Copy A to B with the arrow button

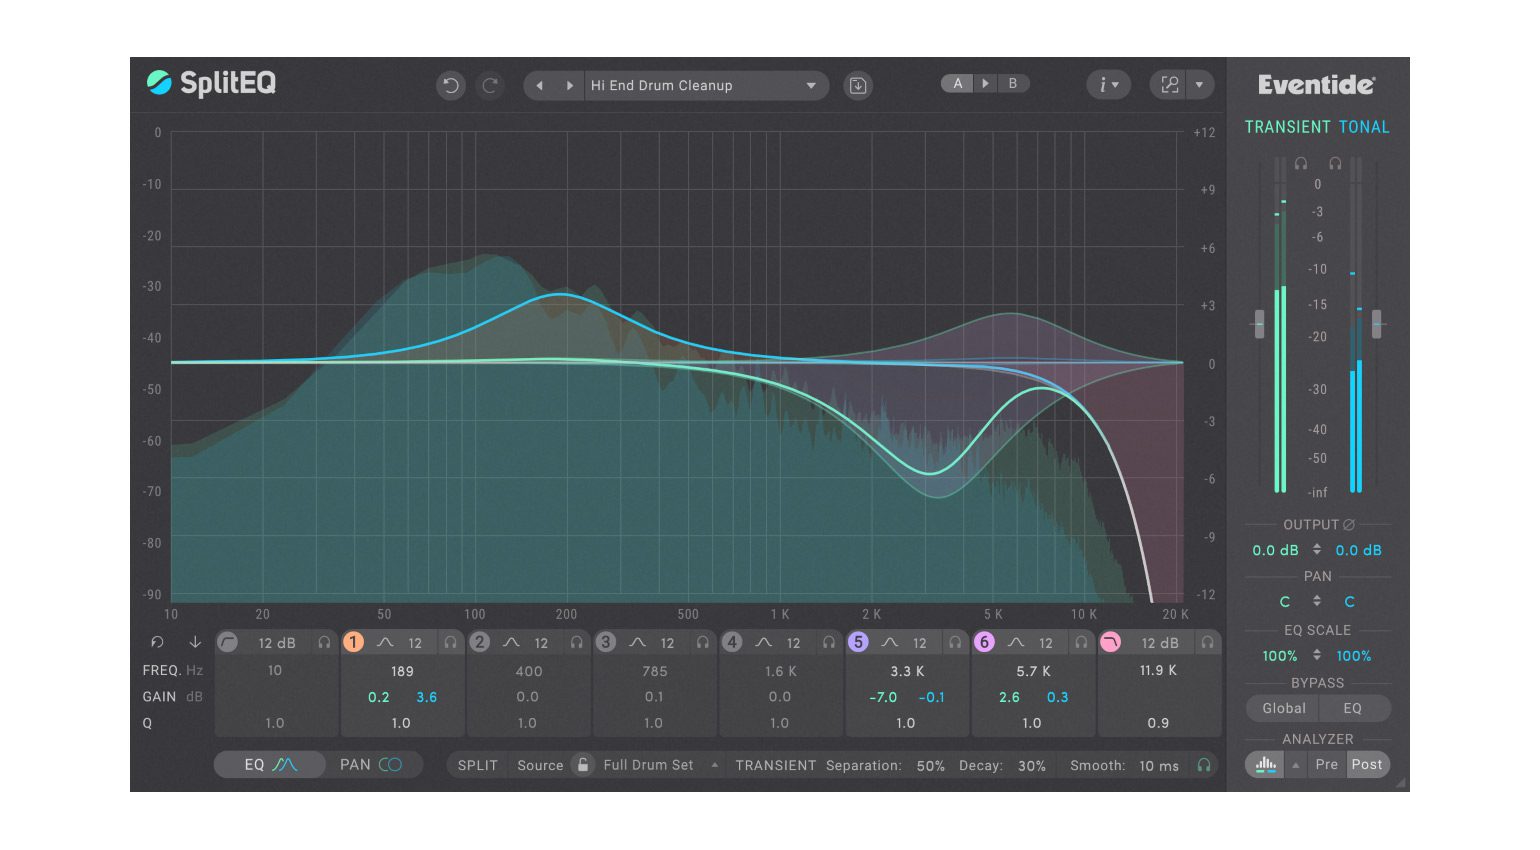click(985, 84)
